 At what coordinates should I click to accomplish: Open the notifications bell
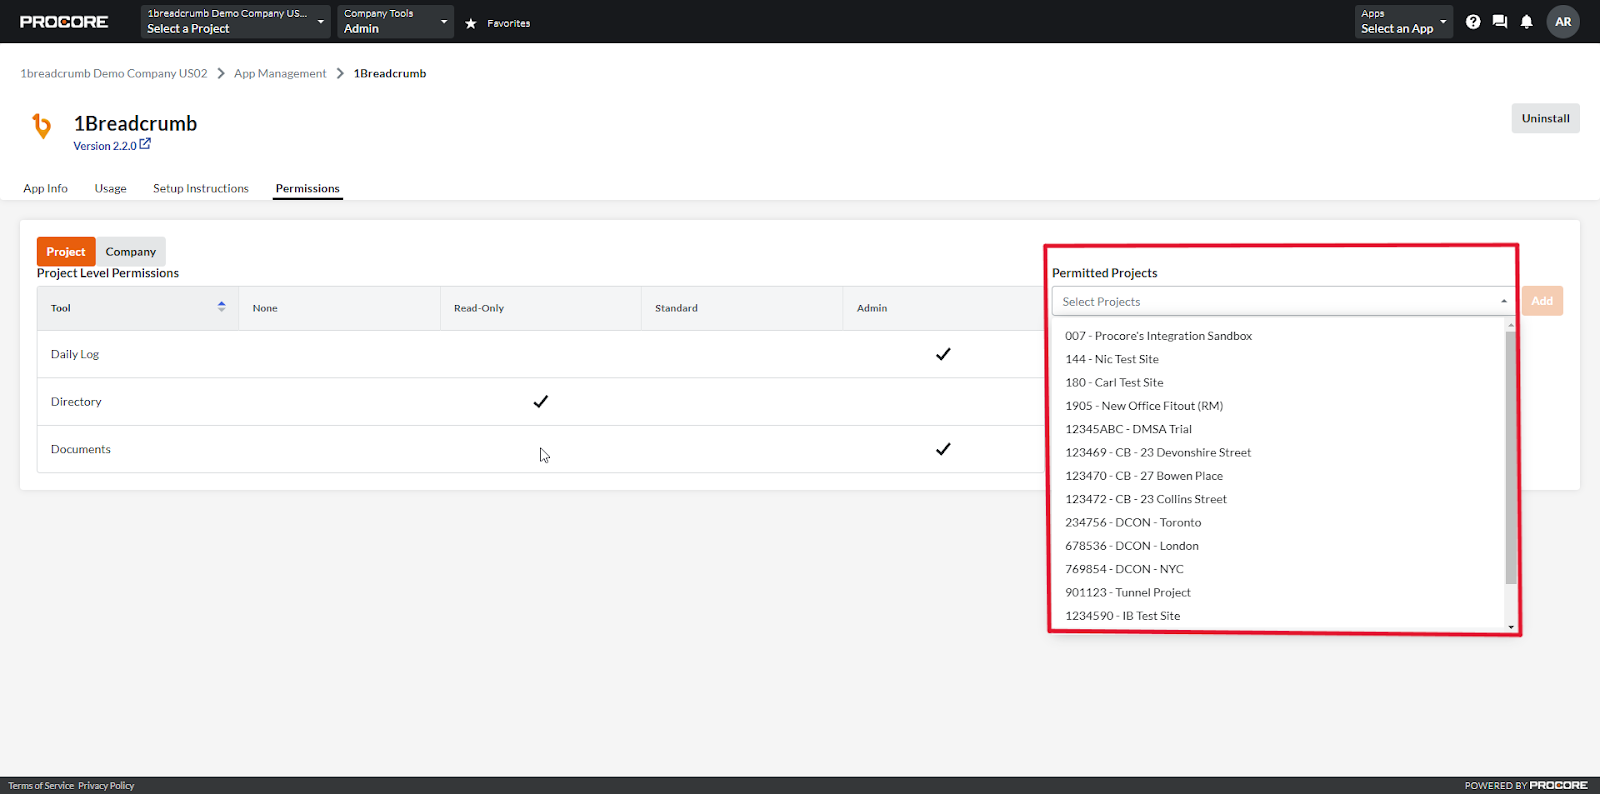click(x=1527, y=22)
